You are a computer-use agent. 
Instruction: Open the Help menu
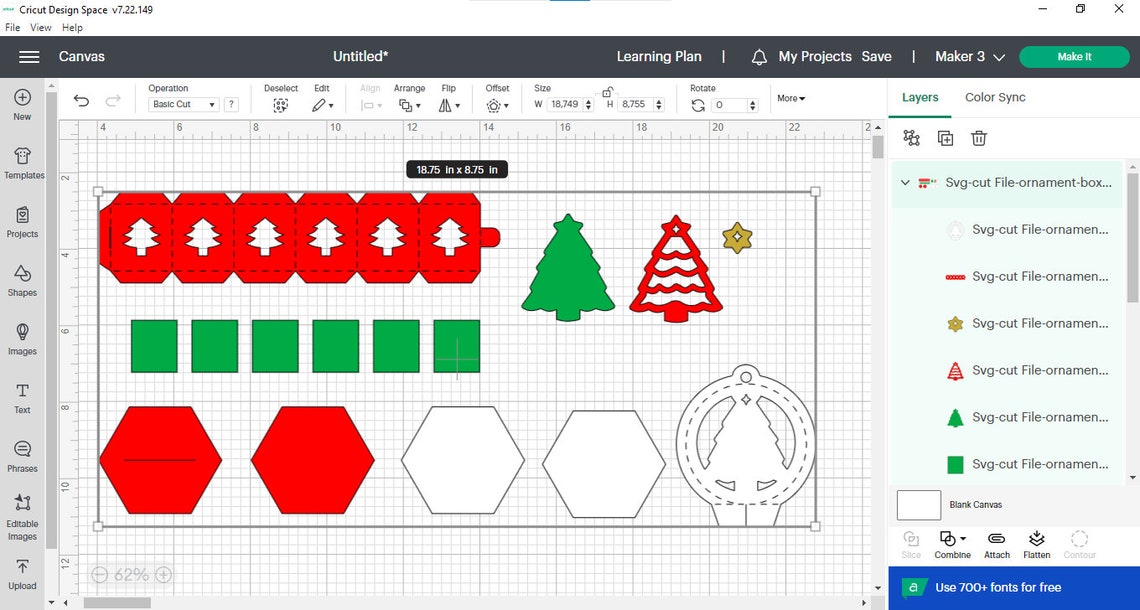tap(72, 28)
